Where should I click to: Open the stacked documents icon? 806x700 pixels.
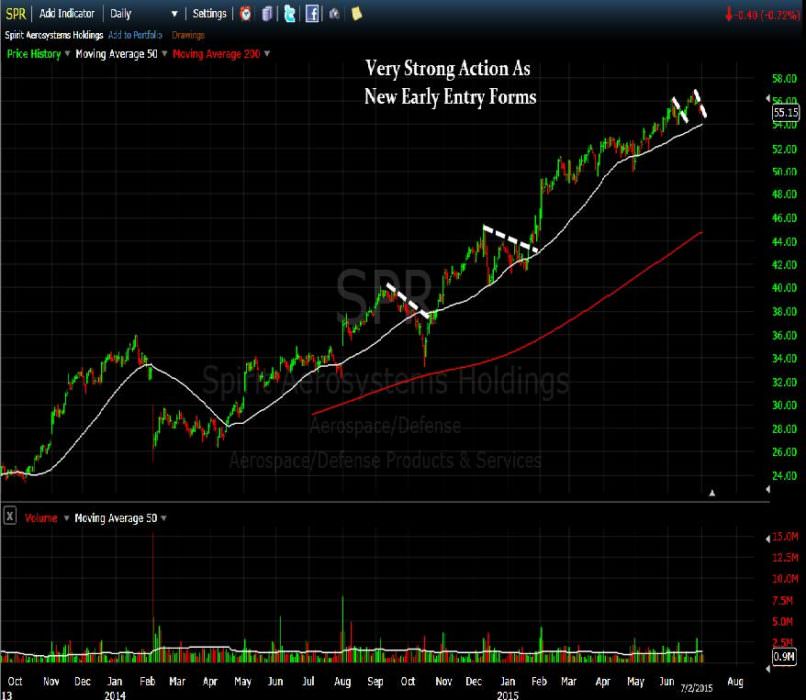click(x=267, y=14)
